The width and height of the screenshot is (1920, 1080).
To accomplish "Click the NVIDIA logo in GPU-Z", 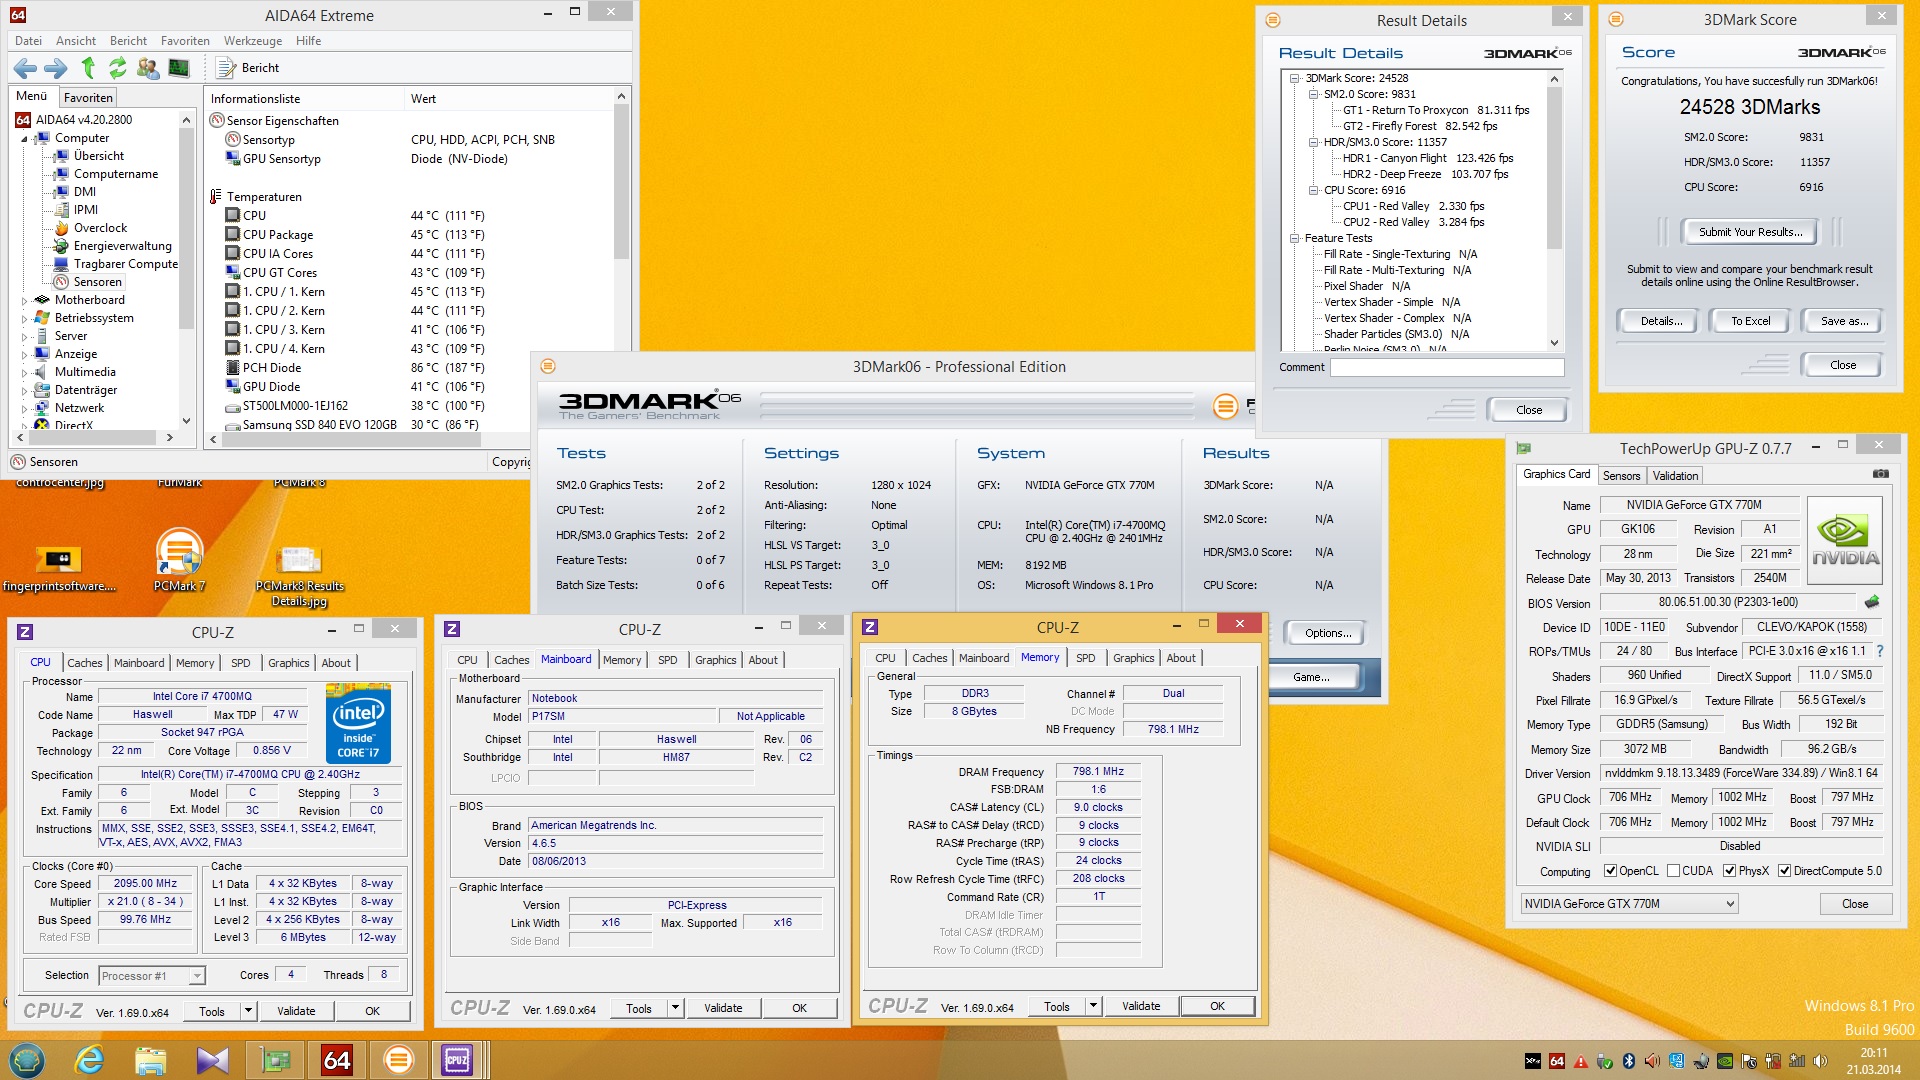I will click(x=1845, y=540).
